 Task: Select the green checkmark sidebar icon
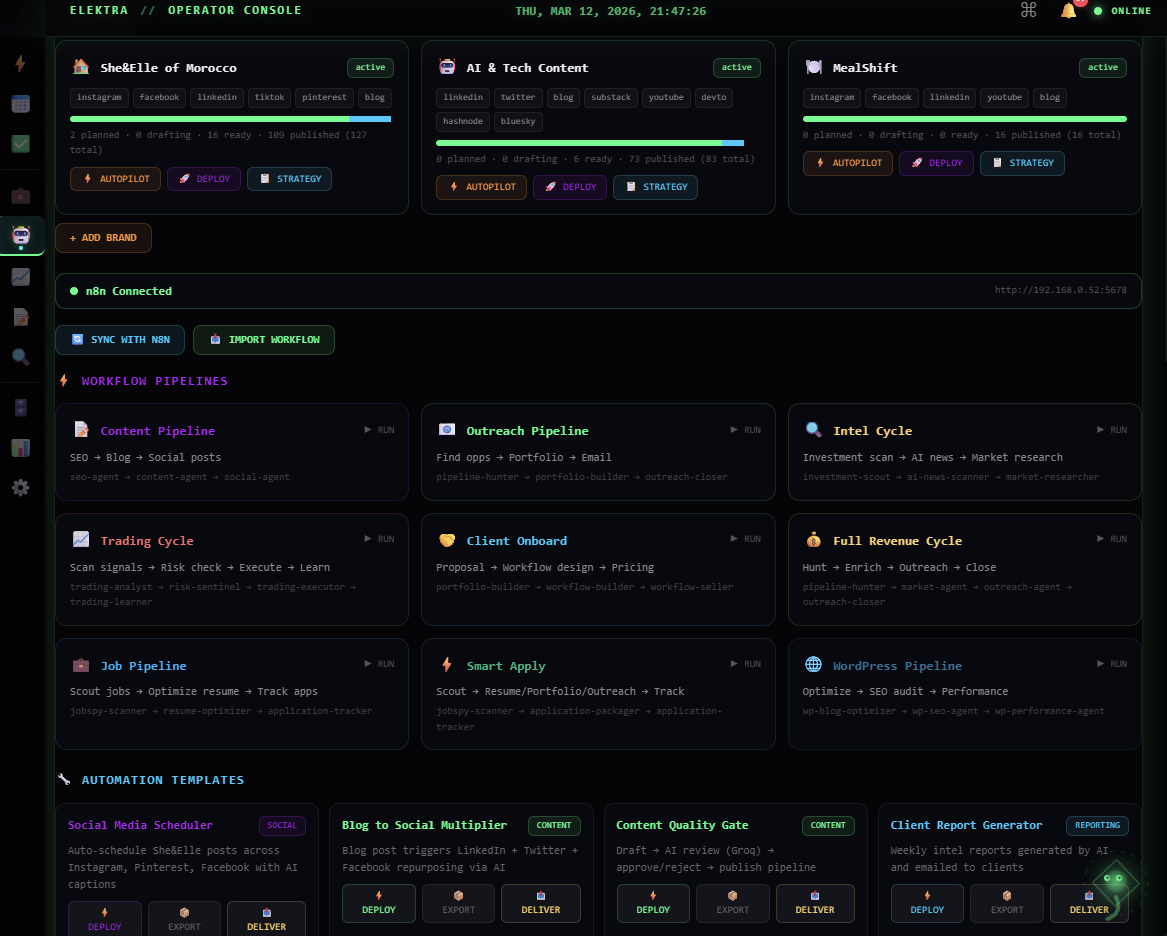[x=20, y=143]
